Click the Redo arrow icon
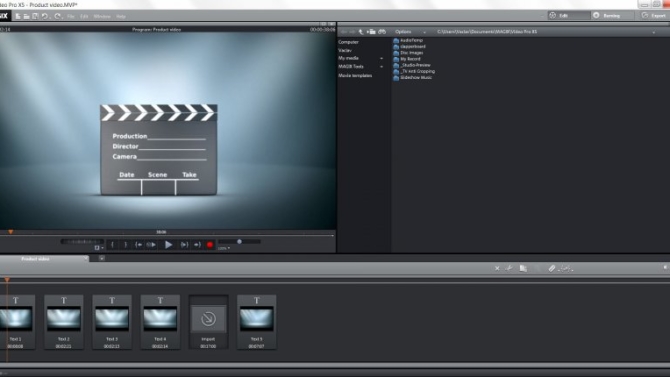Viewport: 670px width, 377px height. (x=58, y=16)
